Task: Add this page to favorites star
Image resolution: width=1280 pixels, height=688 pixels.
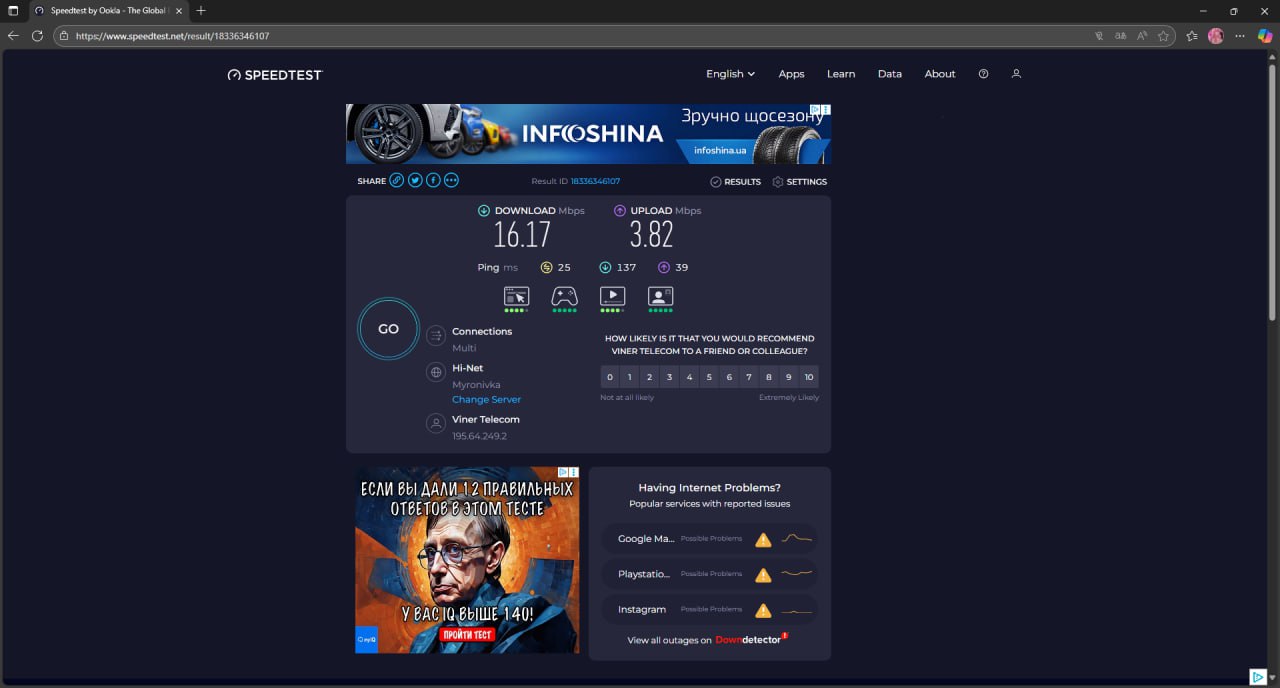Action: 1163,35
